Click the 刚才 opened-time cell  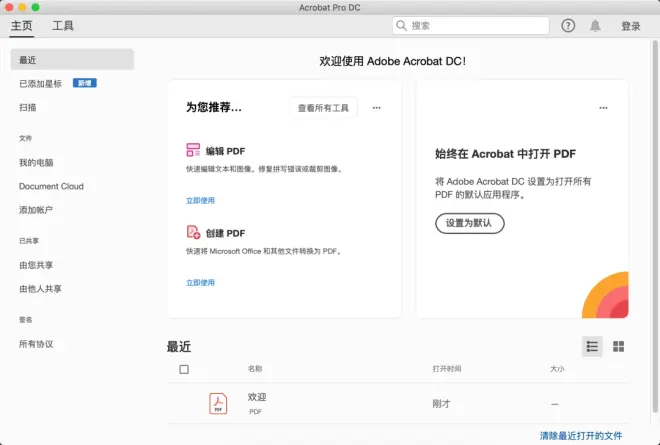(441, 404)
